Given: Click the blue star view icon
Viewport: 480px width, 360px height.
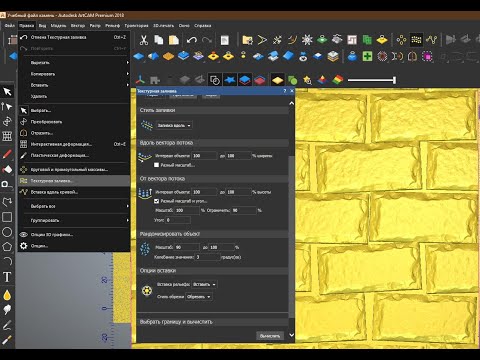Looking at the screenshot, I should tap(230, 80).
